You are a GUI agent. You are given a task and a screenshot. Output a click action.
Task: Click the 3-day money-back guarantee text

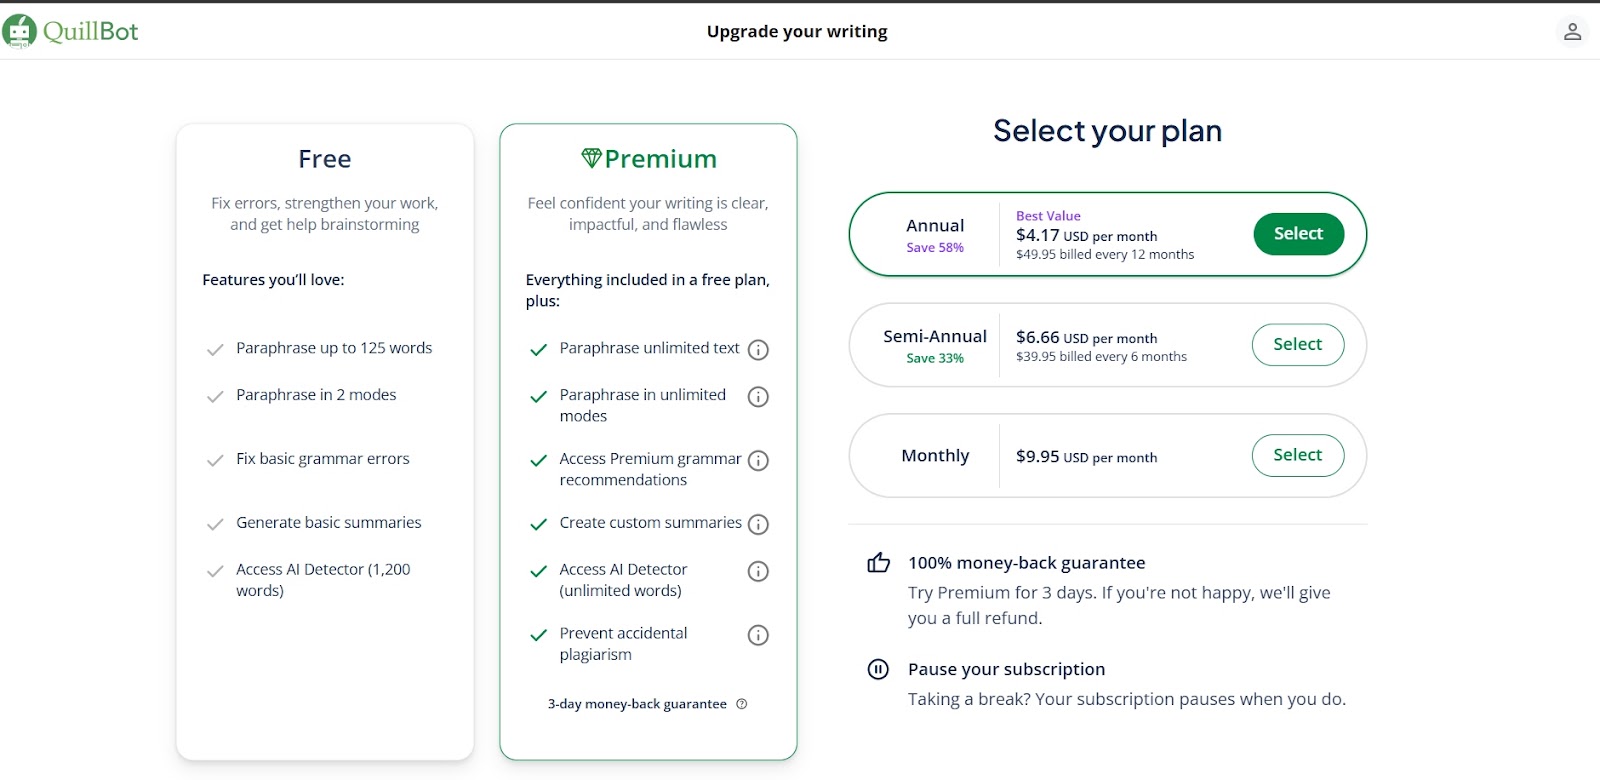pyautogui.click(x=637, y=704)
